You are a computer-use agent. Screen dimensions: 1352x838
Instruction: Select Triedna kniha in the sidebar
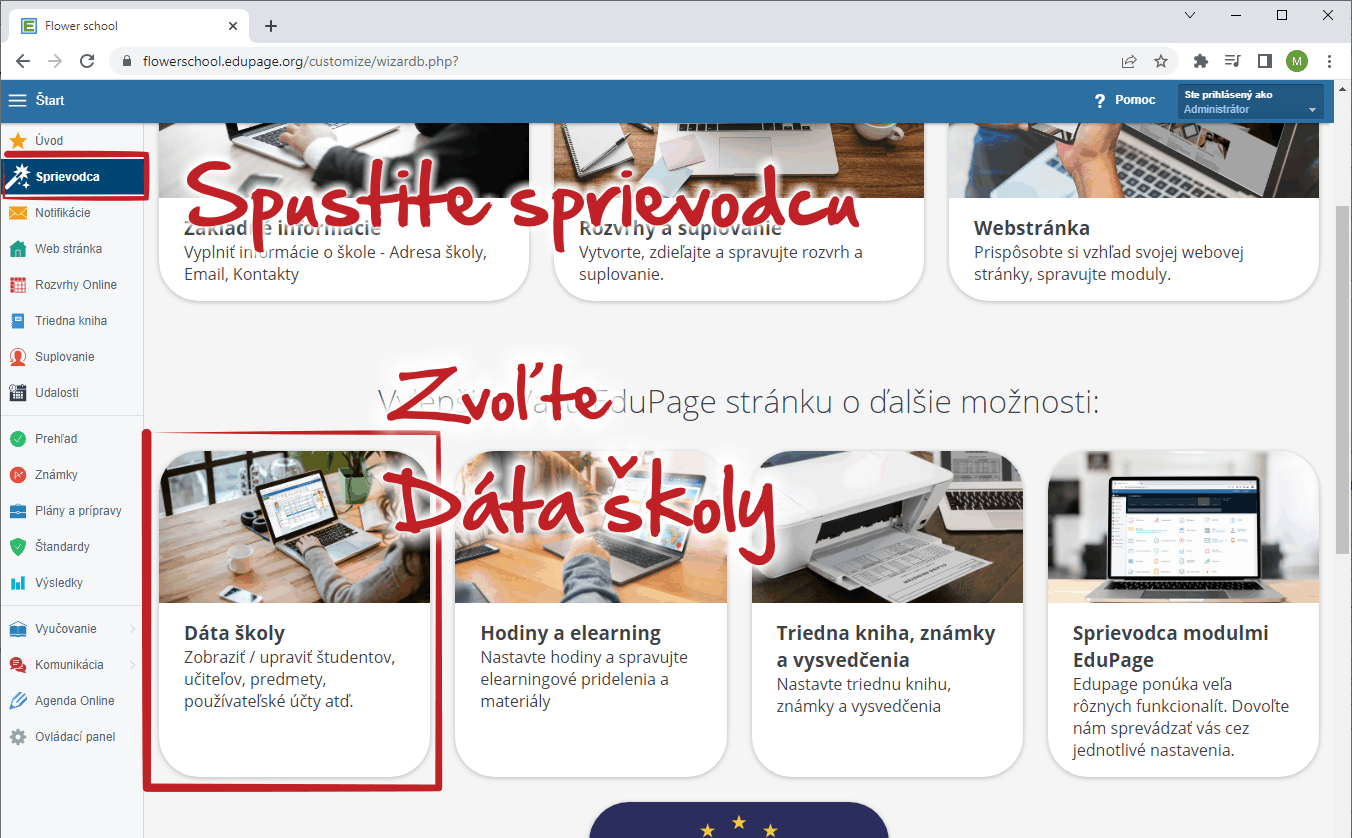tap(71, 321)
